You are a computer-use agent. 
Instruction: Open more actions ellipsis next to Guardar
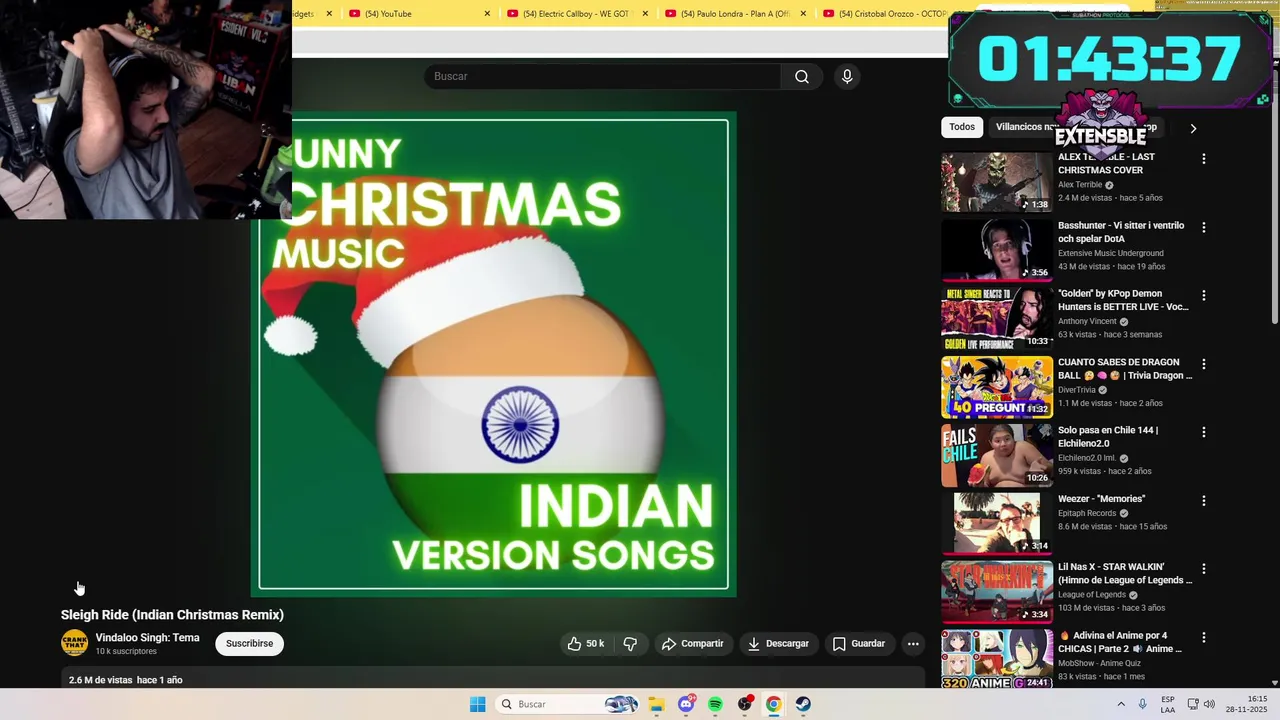913,644
